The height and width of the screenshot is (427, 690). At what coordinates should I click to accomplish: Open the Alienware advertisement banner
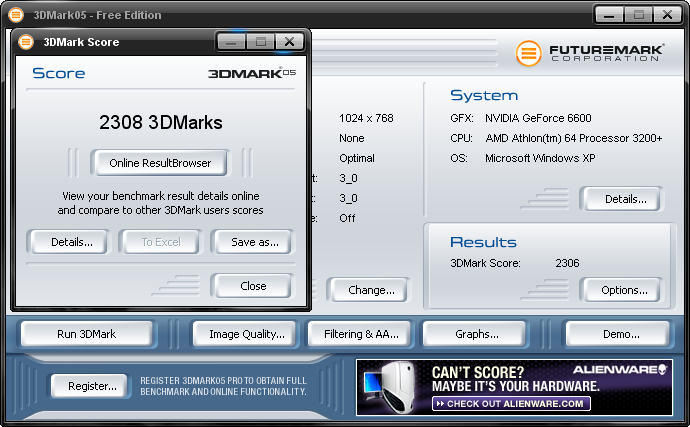click(x=514, y=387)
